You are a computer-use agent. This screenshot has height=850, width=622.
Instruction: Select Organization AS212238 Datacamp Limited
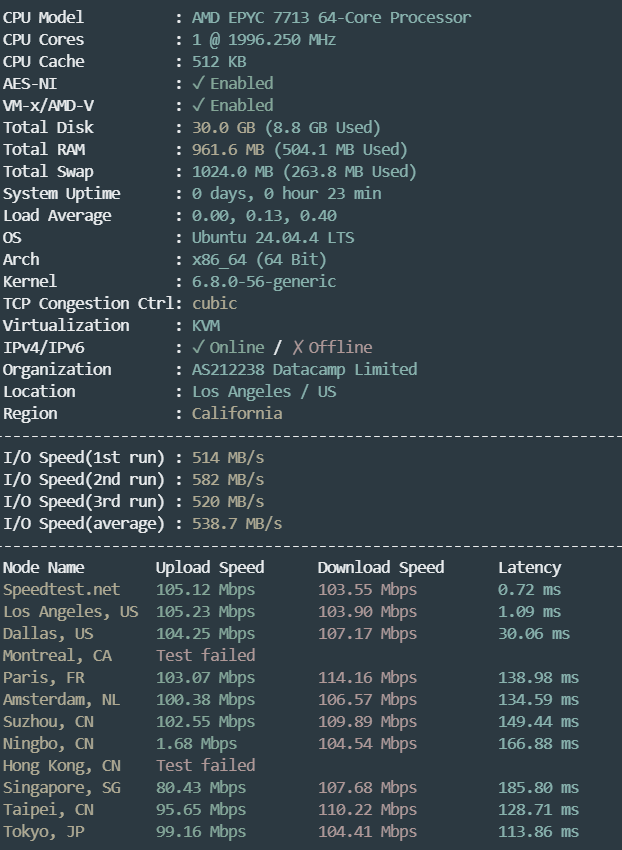(304, 369)
